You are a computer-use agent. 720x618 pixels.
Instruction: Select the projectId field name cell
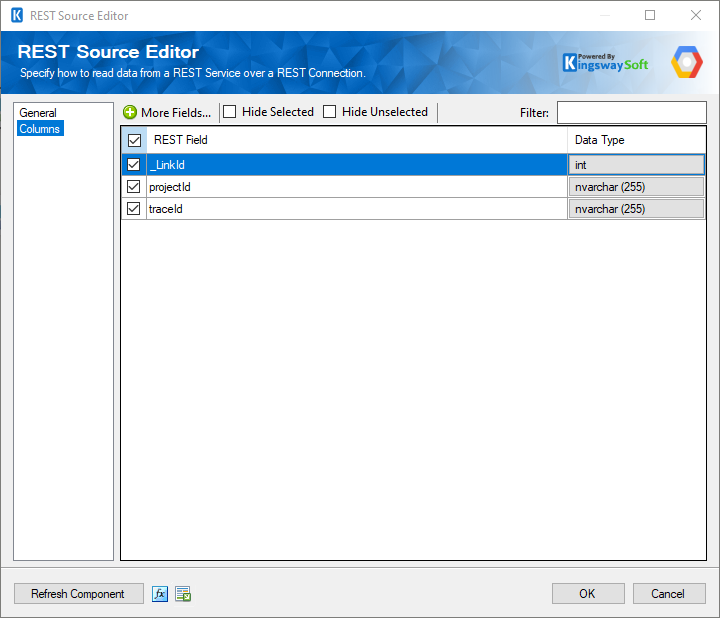[x=357, y=187]
